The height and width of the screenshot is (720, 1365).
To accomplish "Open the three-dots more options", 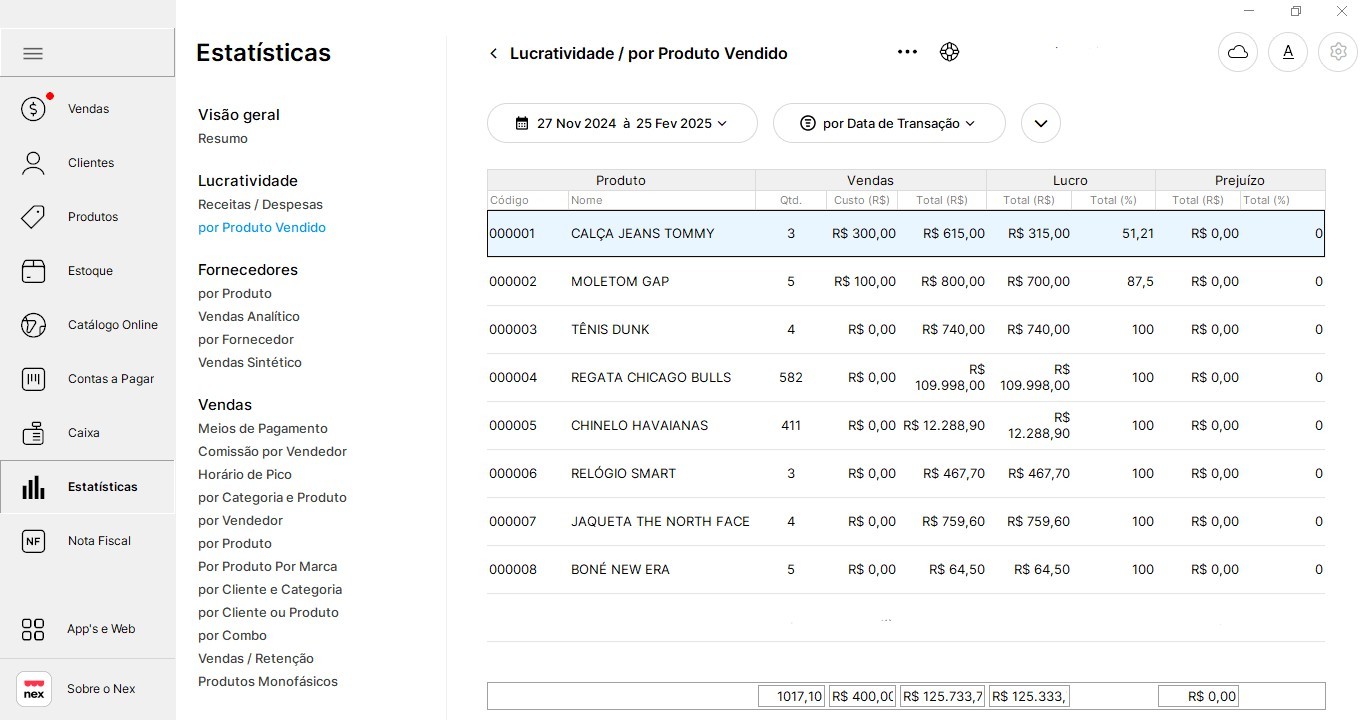I will [907, 52].
